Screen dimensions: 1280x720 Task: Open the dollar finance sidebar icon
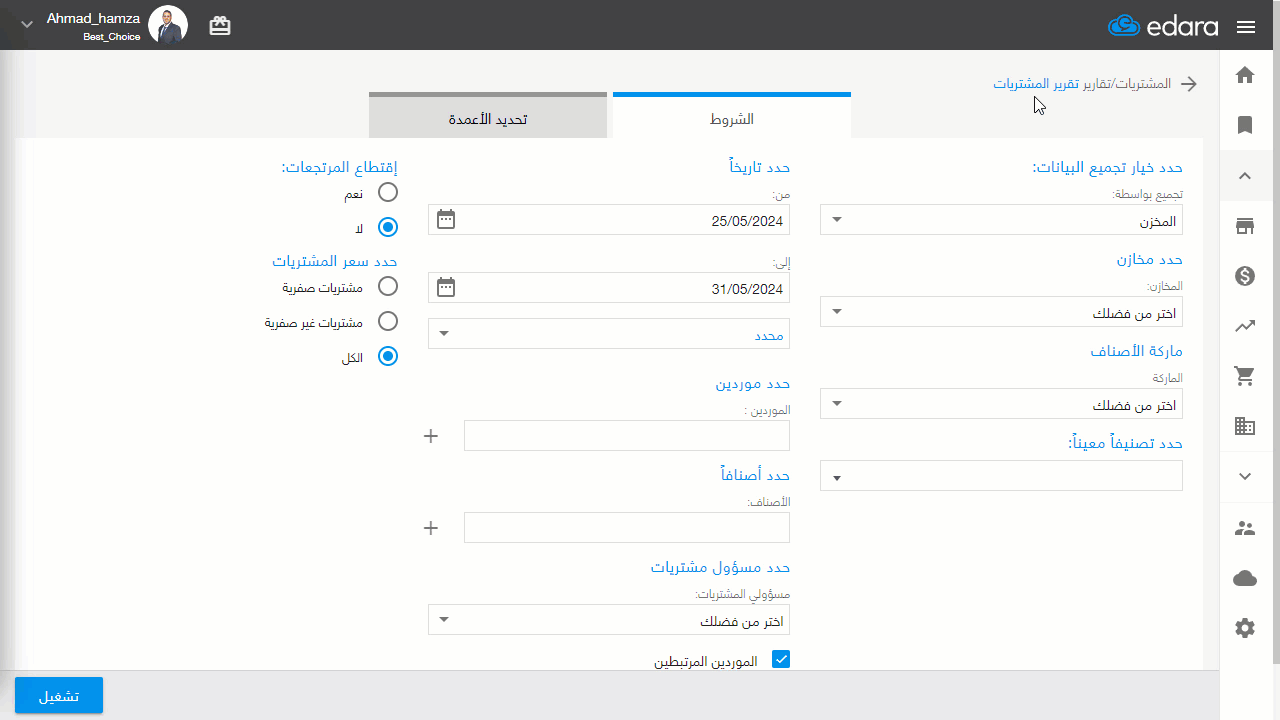tap(1245, 276)
